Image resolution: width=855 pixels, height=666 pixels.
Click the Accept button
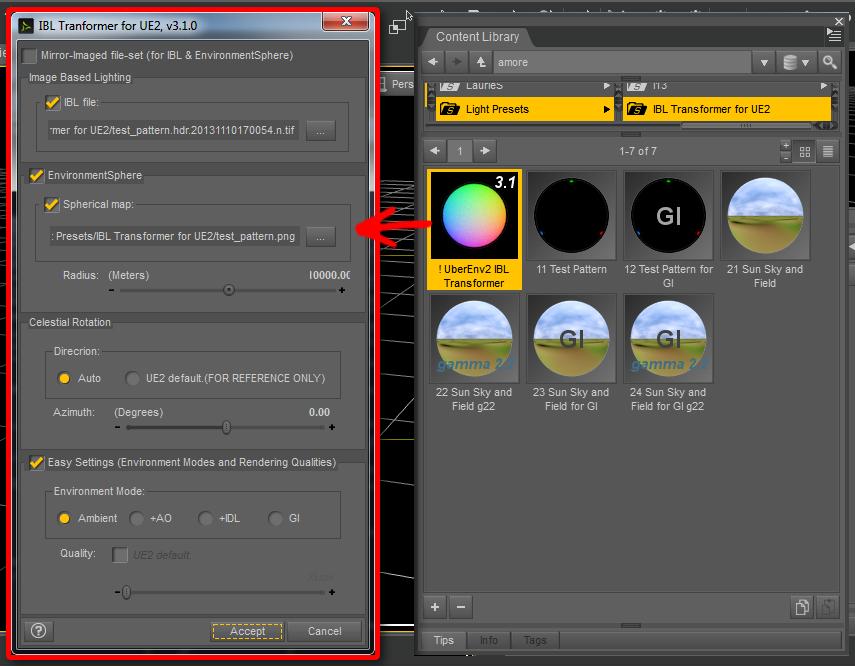[x=248, y=631]
